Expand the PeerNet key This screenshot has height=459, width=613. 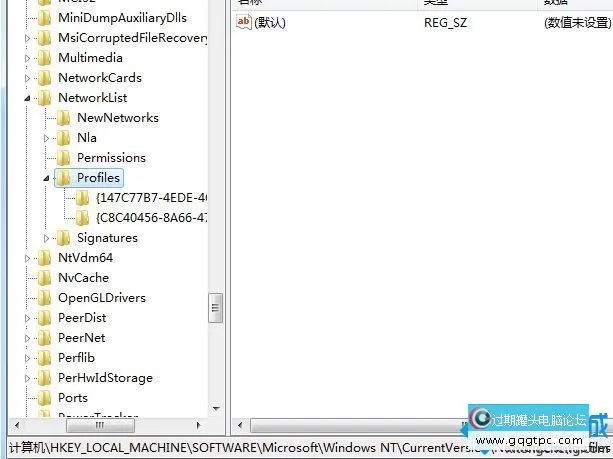coord(28,338)
